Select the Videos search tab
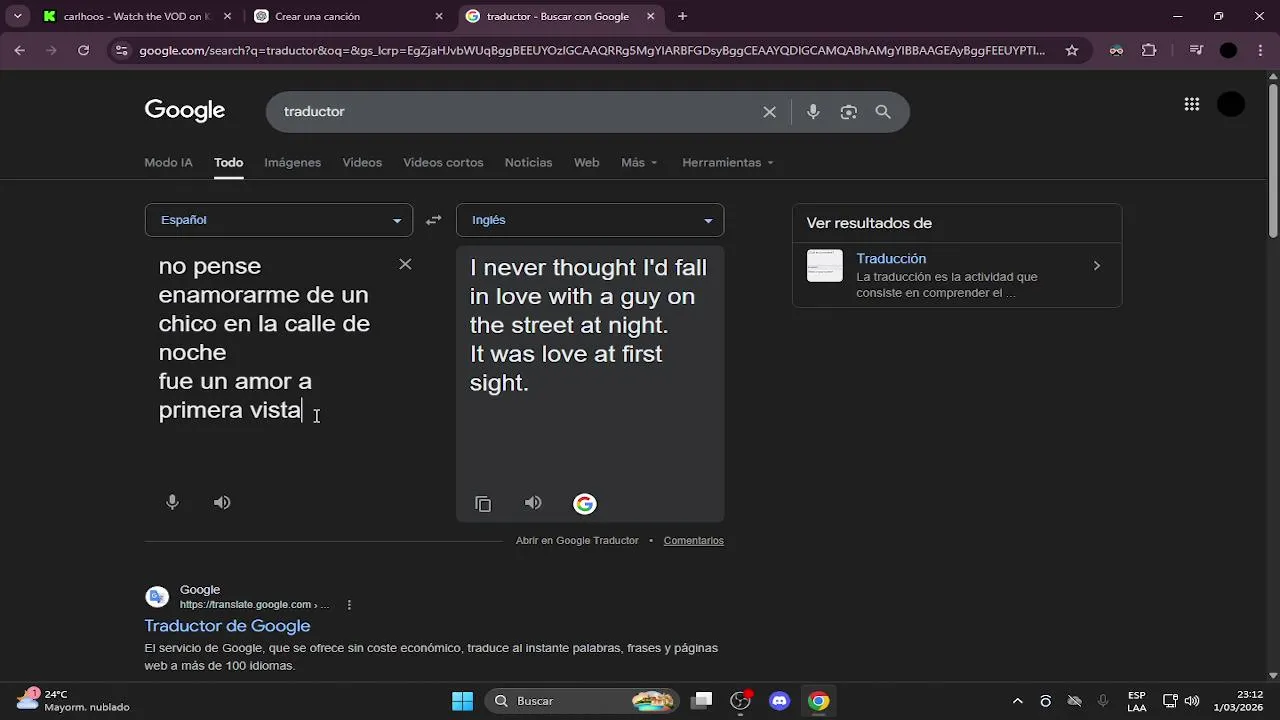The height and width of the screenshot is (720, 1280). pyautogui.click(x=362, y=162)
